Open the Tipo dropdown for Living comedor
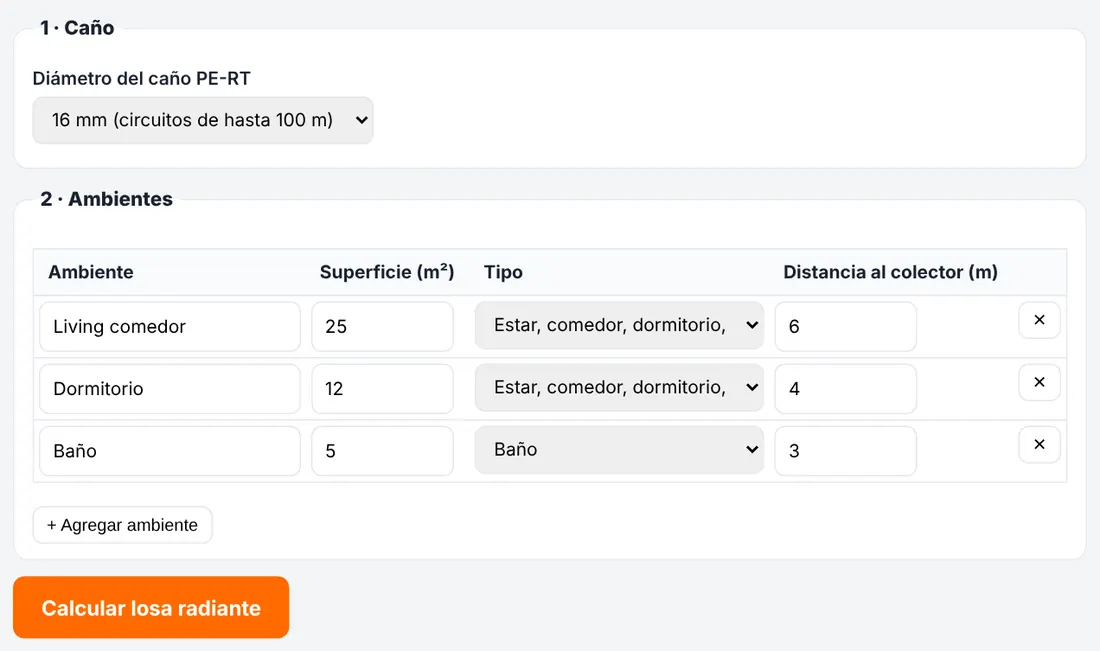1100x651 pixels. [619, 326]
